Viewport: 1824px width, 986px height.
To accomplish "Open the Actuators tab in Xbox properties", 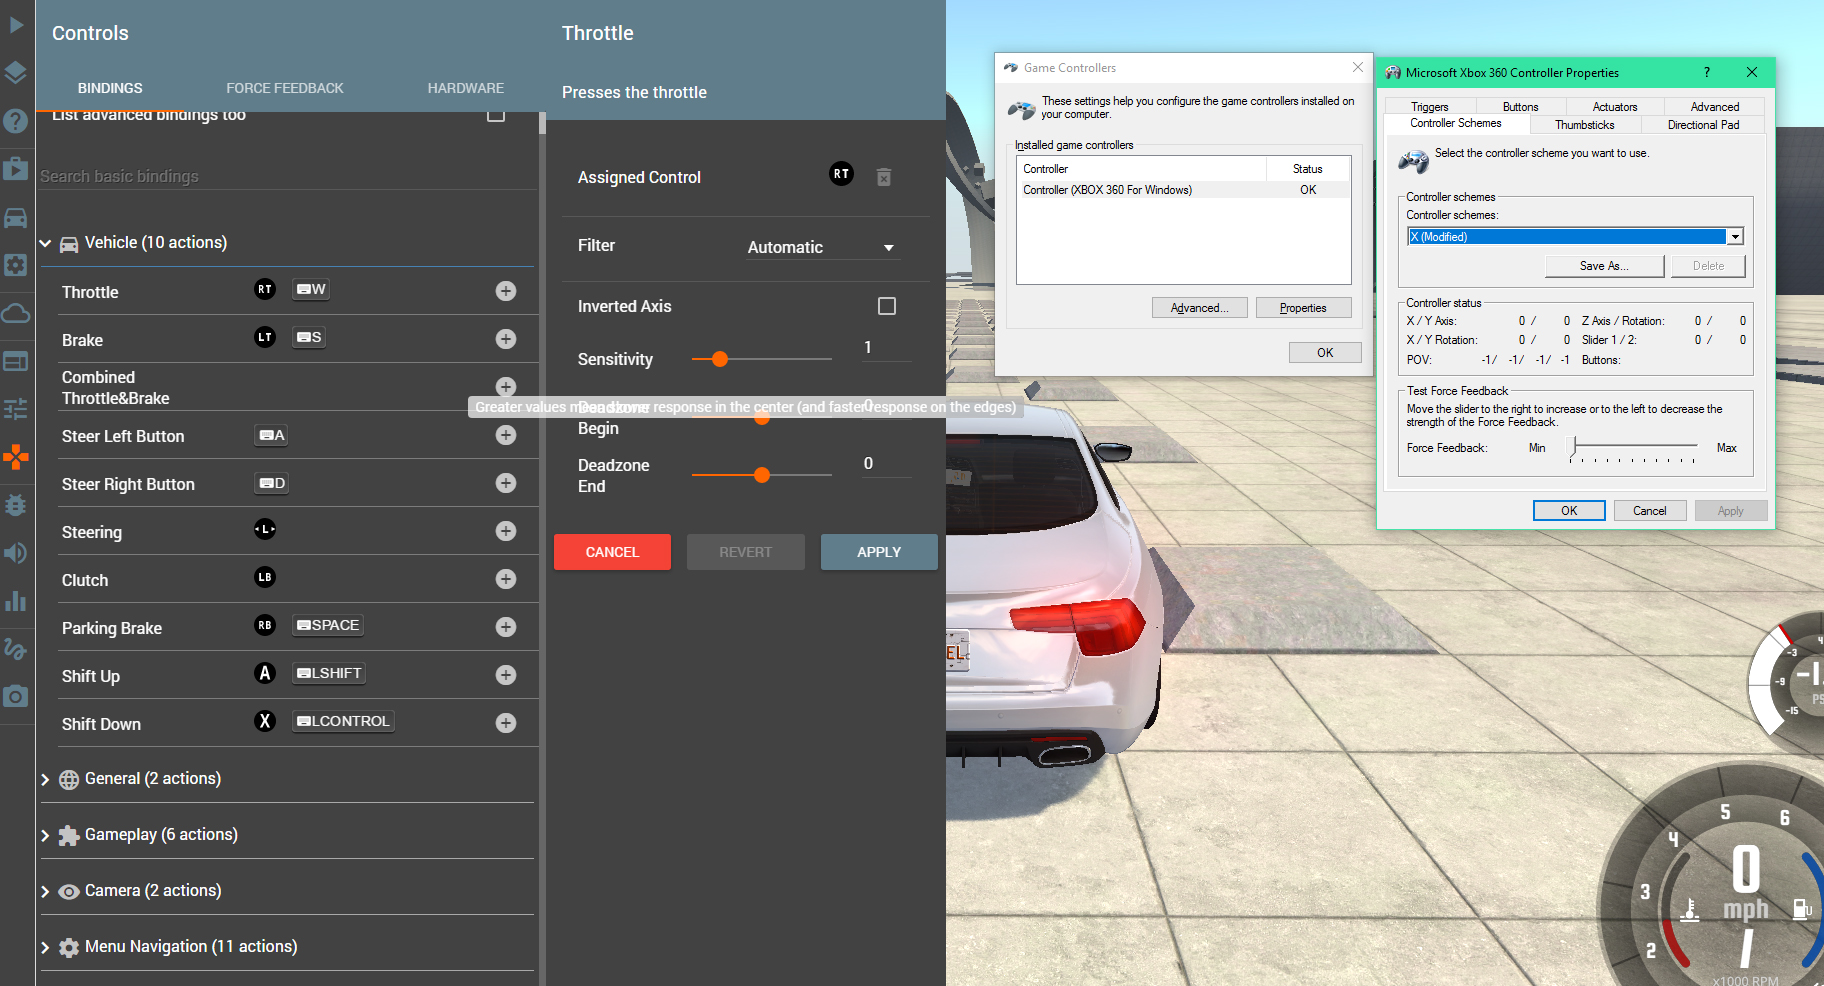I will (x=1615, y=107).
